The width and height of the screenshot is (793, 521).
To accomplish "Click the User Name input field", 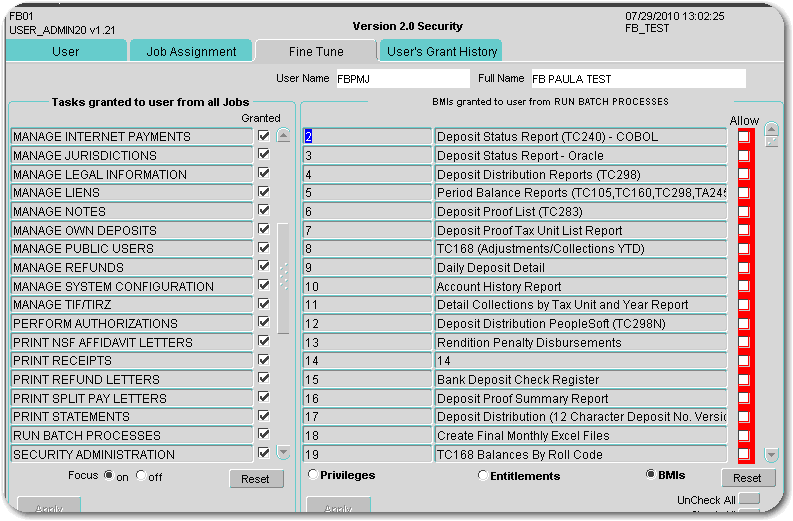I will [403, 79].
